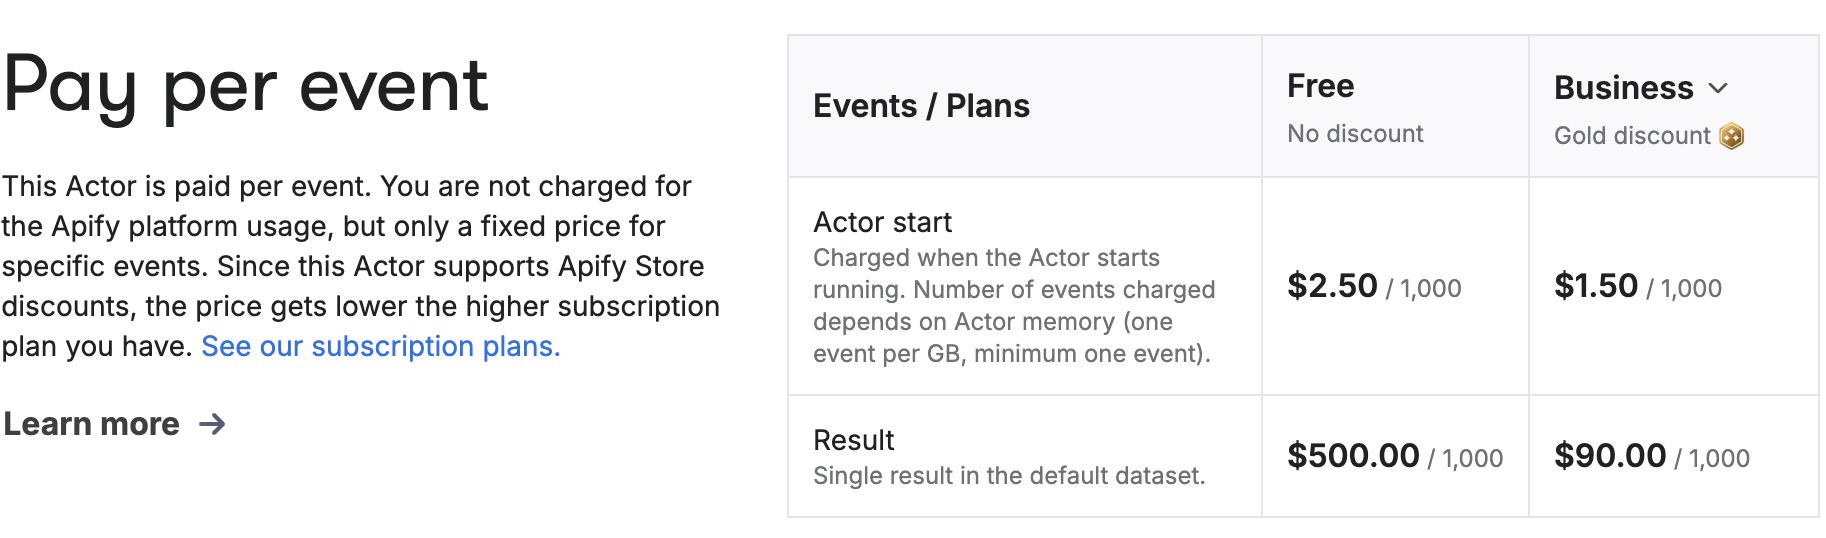Click the paid-per-event description paragraph
Image resolution: width=1826 pixels, height=538 pixels.
[360, 266]
